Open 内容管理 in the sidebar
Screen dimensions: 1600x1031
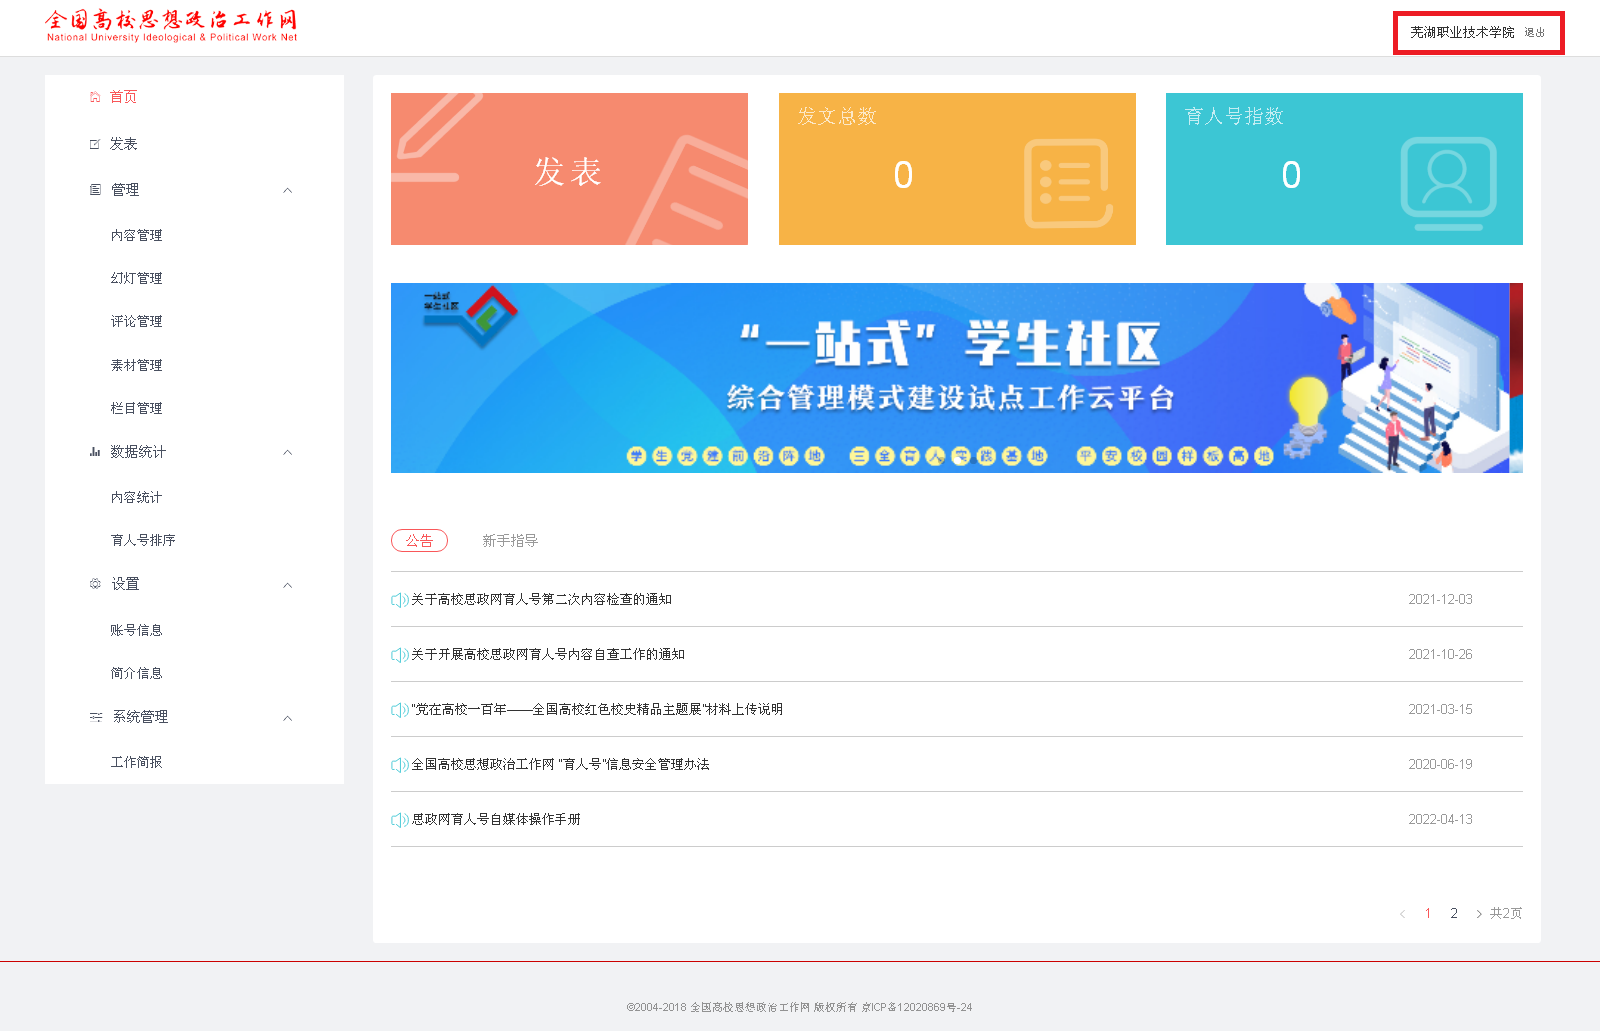(x=136, y=236)
